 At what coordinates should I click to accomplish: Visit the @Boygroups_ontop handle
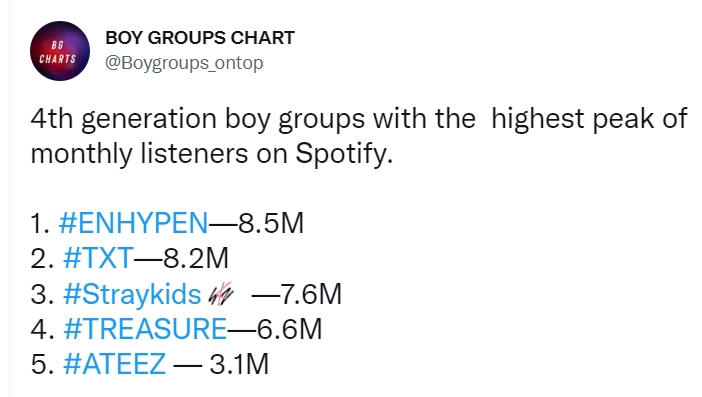(184, 63)
